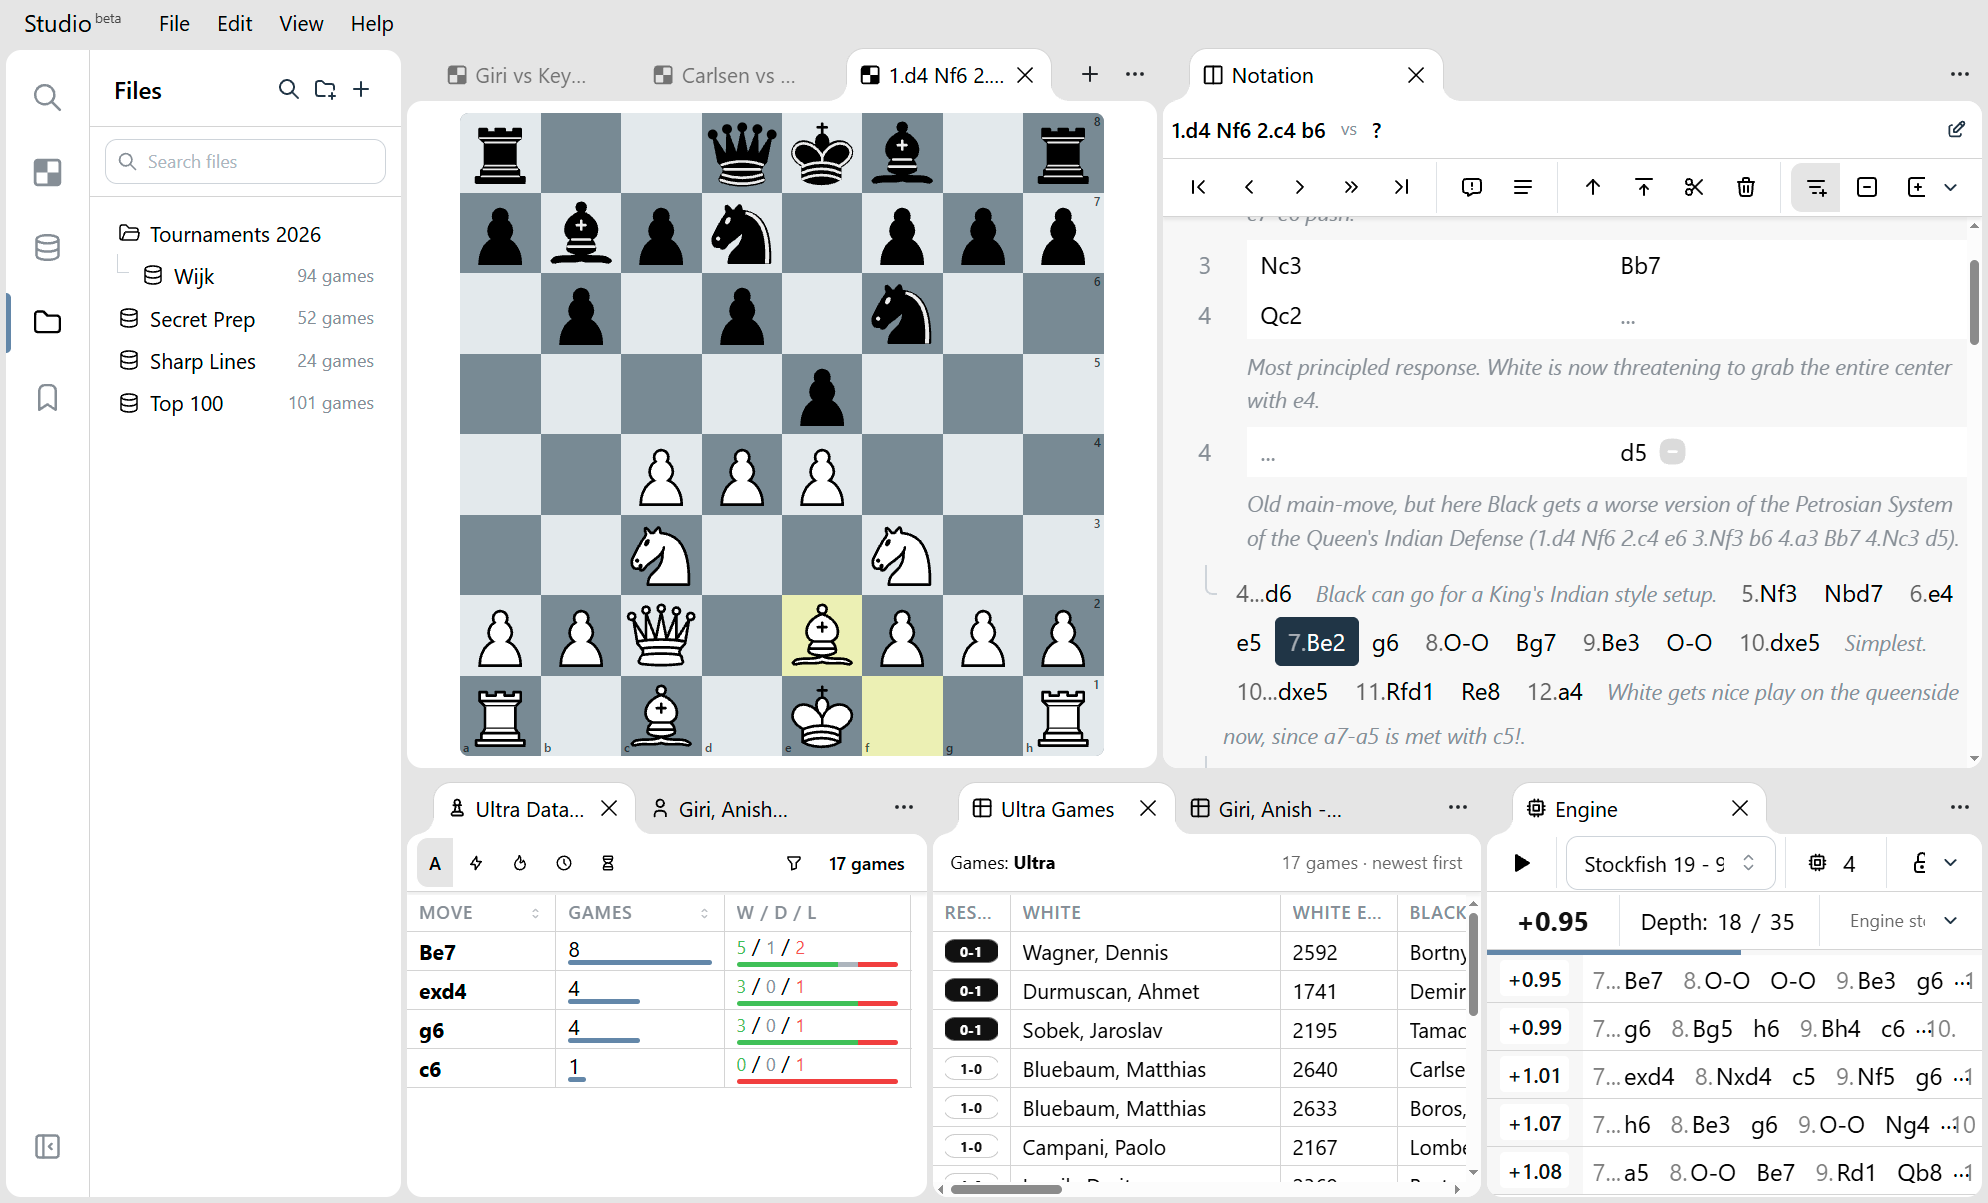Screen dimensions: 1988x1203
Task: Open the board view sidebar icon
Action: [x=47, y=172]
